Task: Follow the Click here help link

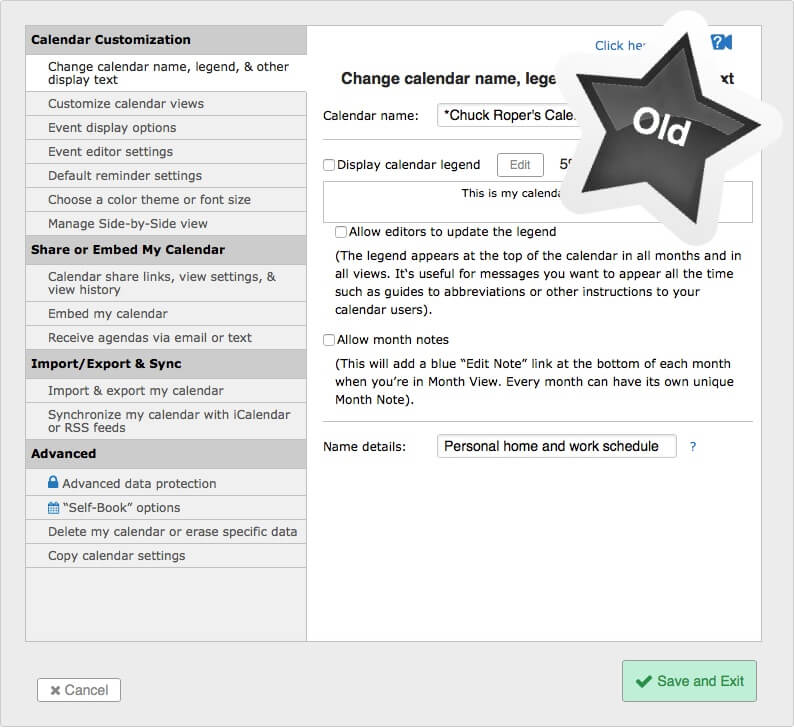Action: click(620, 46)
